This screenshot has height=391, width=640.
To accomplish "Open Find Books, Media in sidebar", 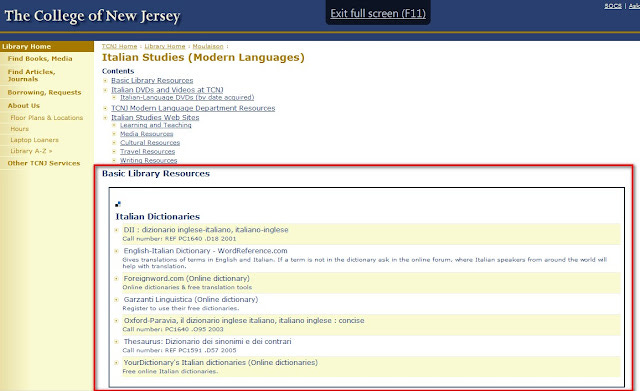I will point(40,59).
